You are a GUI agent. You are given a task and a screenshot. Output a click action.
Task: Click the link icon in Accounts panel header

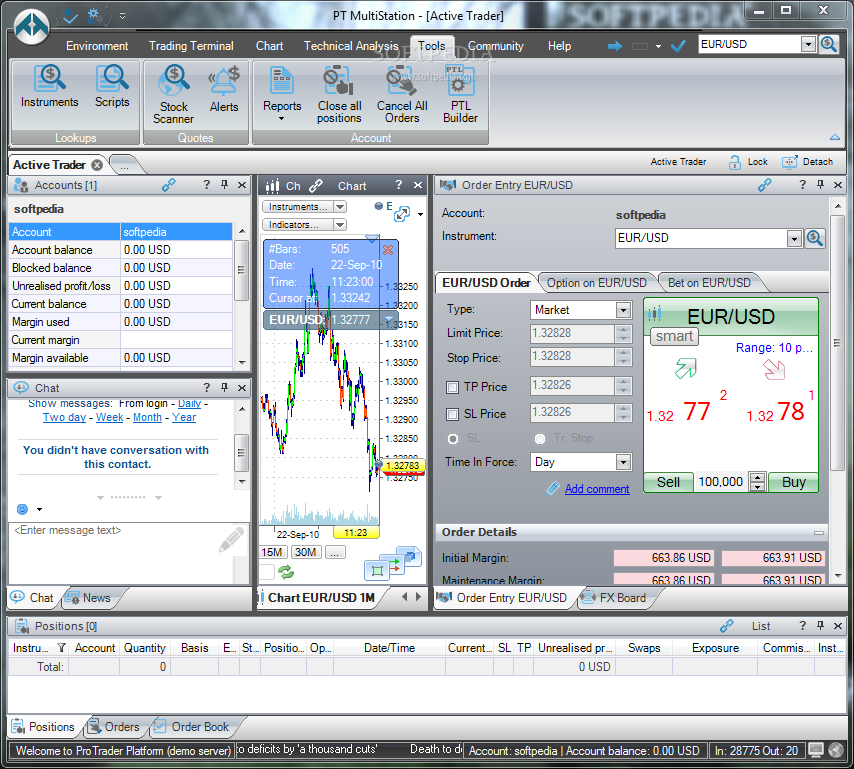click(x=169, y=185)
